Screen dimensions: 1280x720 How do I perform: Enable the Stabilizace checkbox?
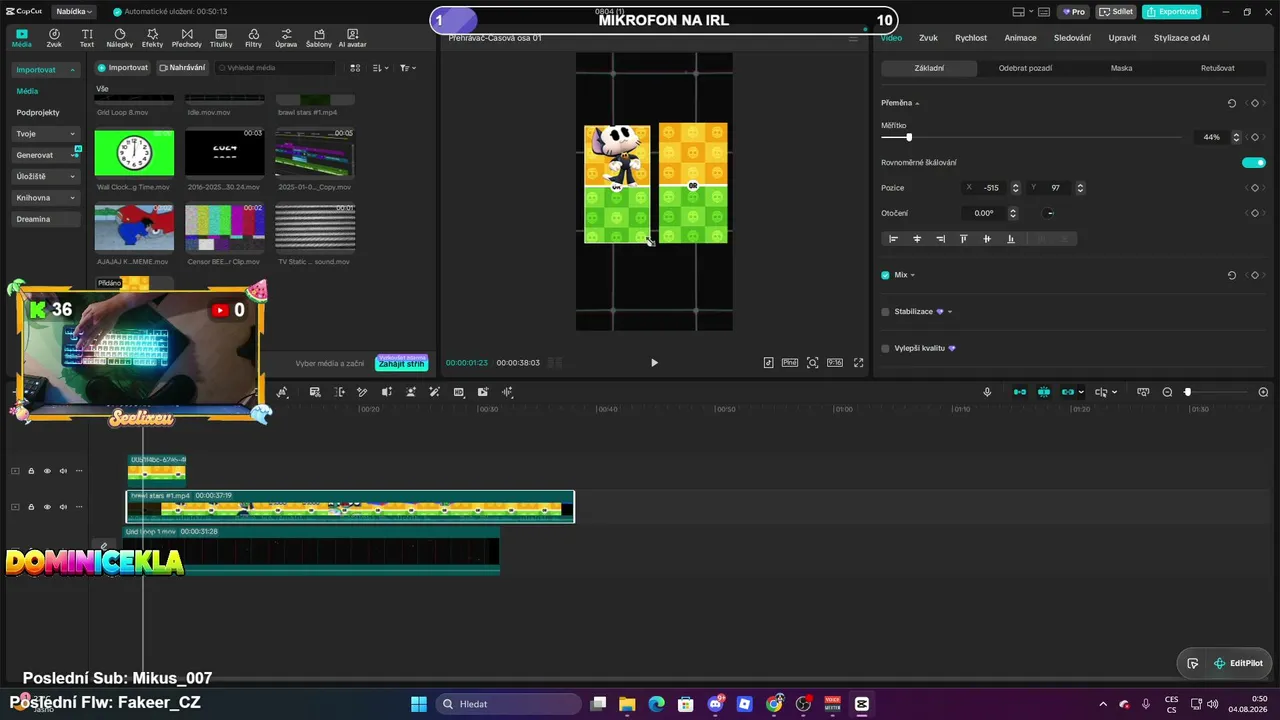tap(885, 312)
